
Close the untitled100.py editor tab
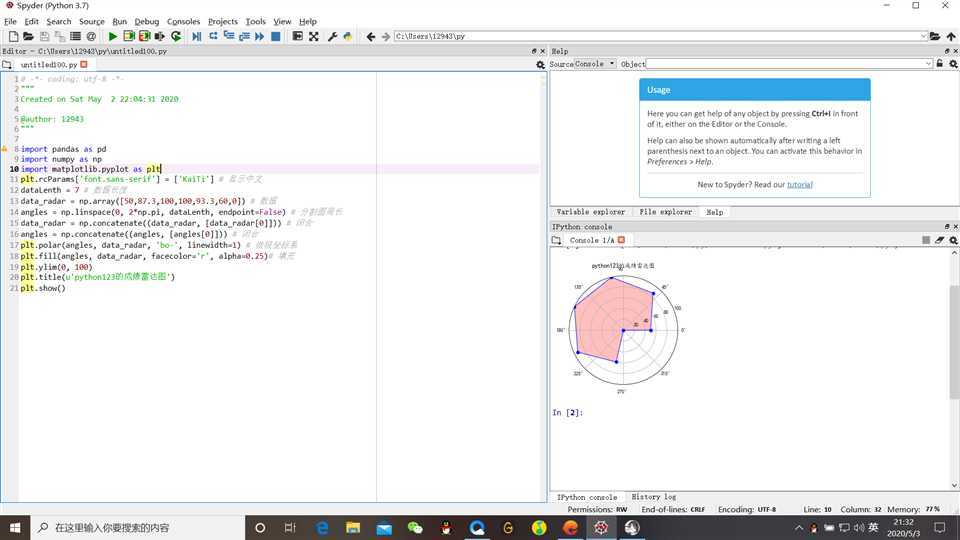[x=84, y=64]
